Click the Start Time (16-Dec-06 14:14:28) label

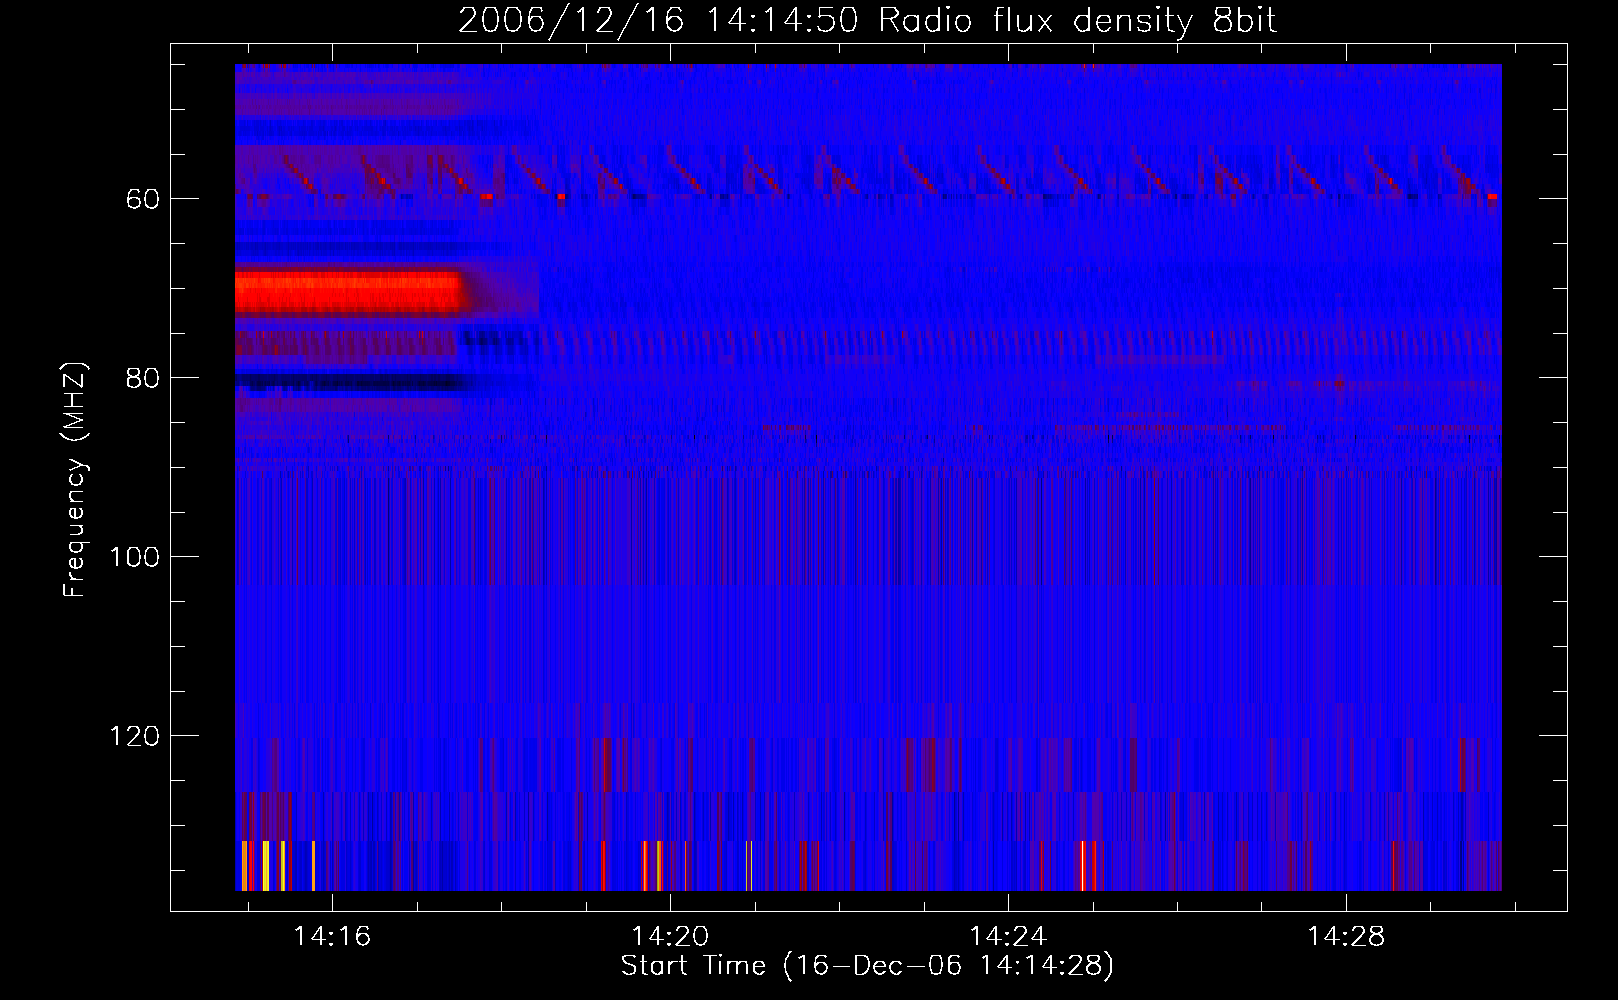tap(867, 966)
